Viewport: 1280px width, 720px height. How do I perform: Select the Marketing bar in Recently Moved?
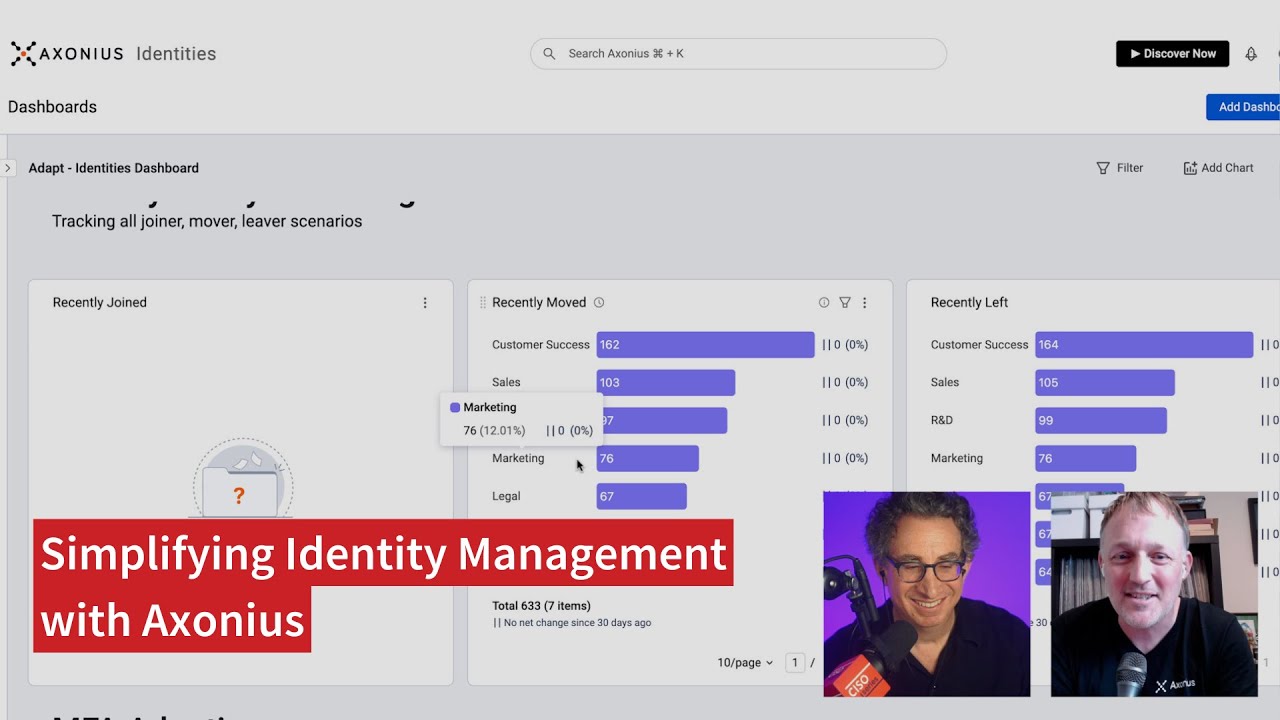647,459
